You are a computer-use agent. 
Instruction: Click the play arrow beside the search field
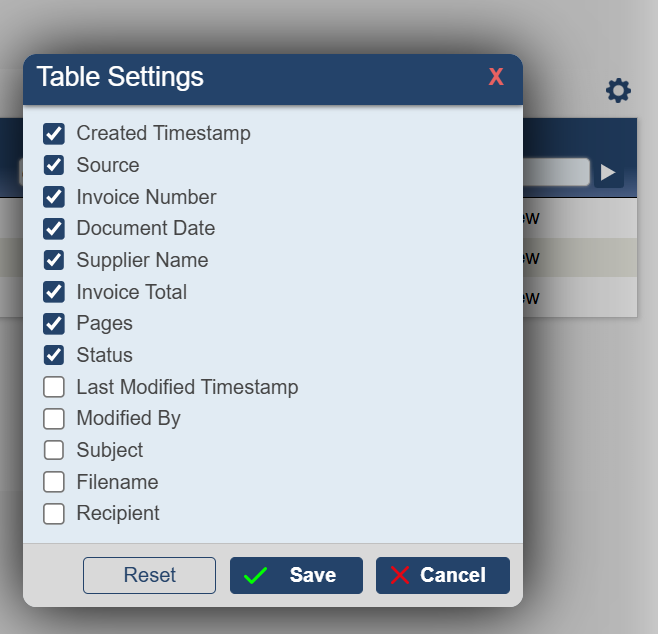point(608,172)
